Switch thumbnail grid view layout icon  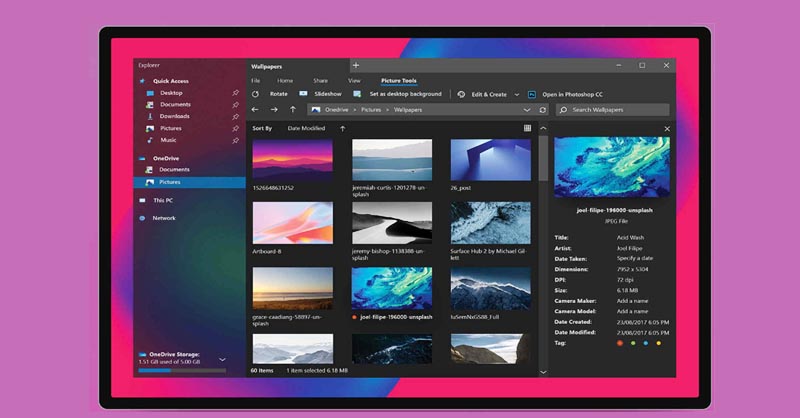point(528,128)
